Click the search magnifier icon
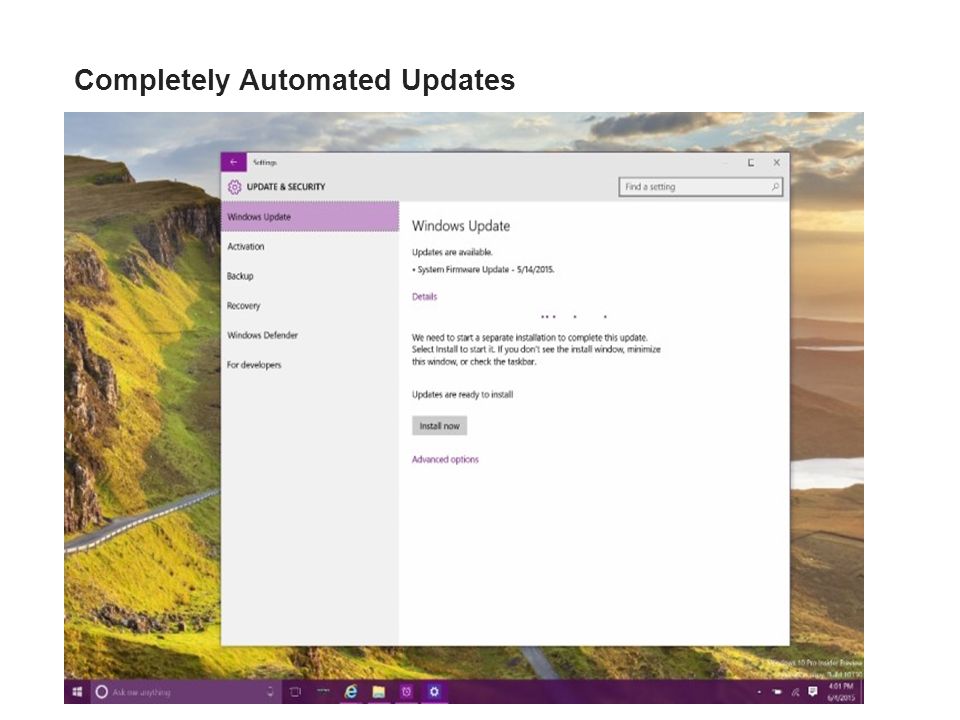960x720 pixels. pos(775,187)
